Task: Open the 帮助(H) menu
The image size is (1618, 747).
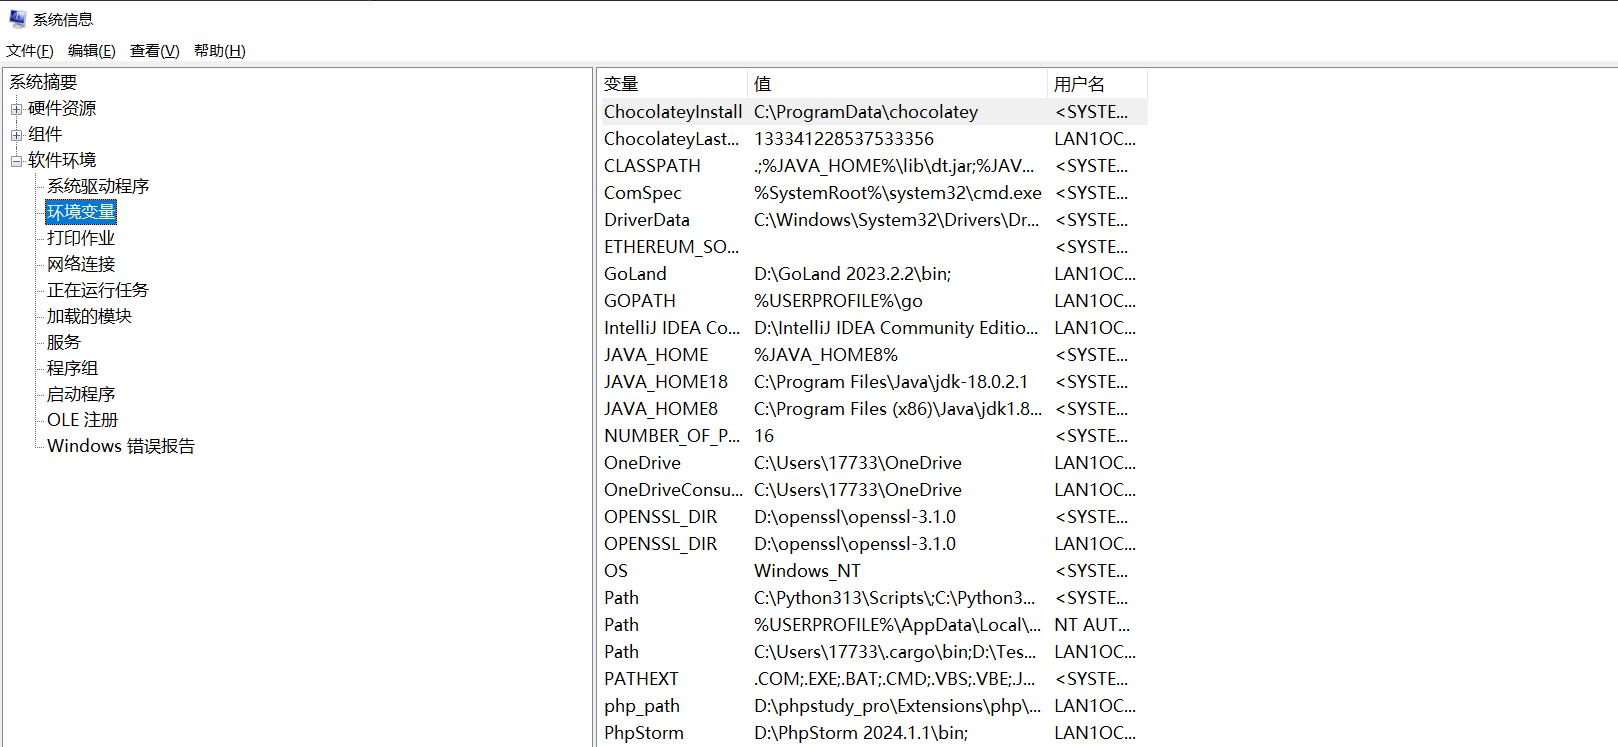Action: (219, 51)
